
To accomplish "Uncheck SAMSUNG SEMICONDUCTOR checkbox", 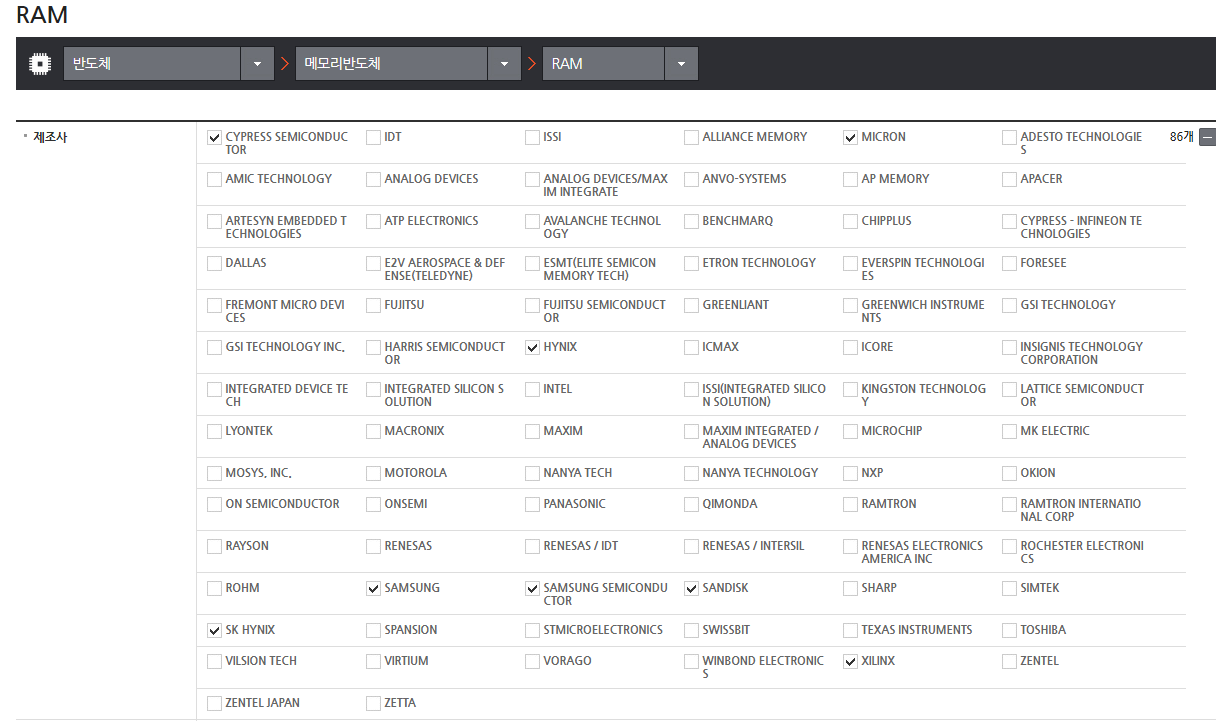I will 532,588.
